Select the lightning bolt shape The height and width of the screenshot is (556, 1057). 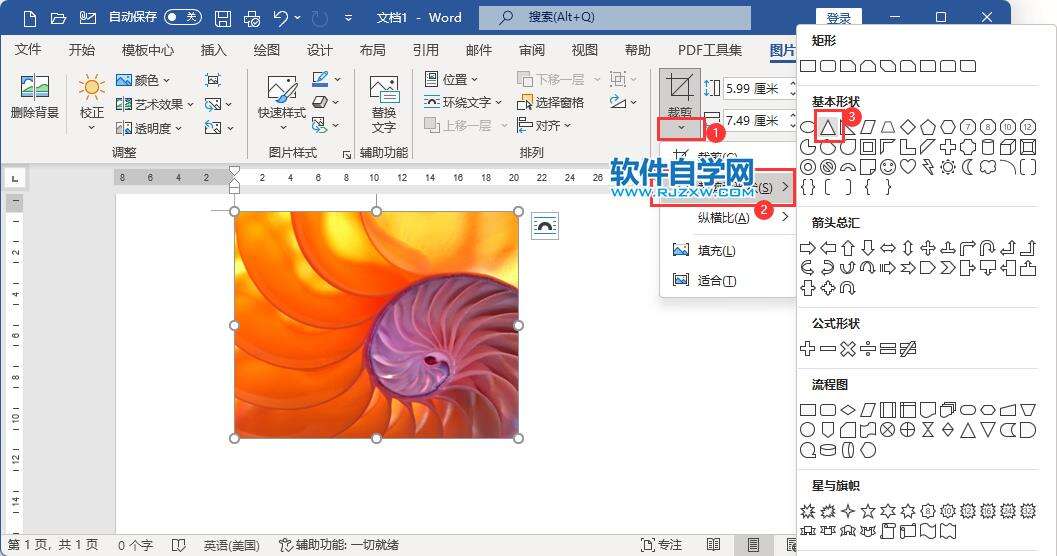click(x=928, y=166)
